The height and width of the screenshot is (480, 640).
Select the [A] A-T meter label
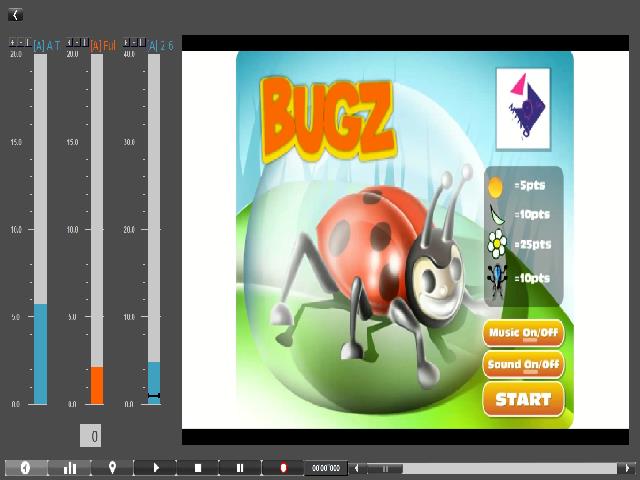click(47, 46)
